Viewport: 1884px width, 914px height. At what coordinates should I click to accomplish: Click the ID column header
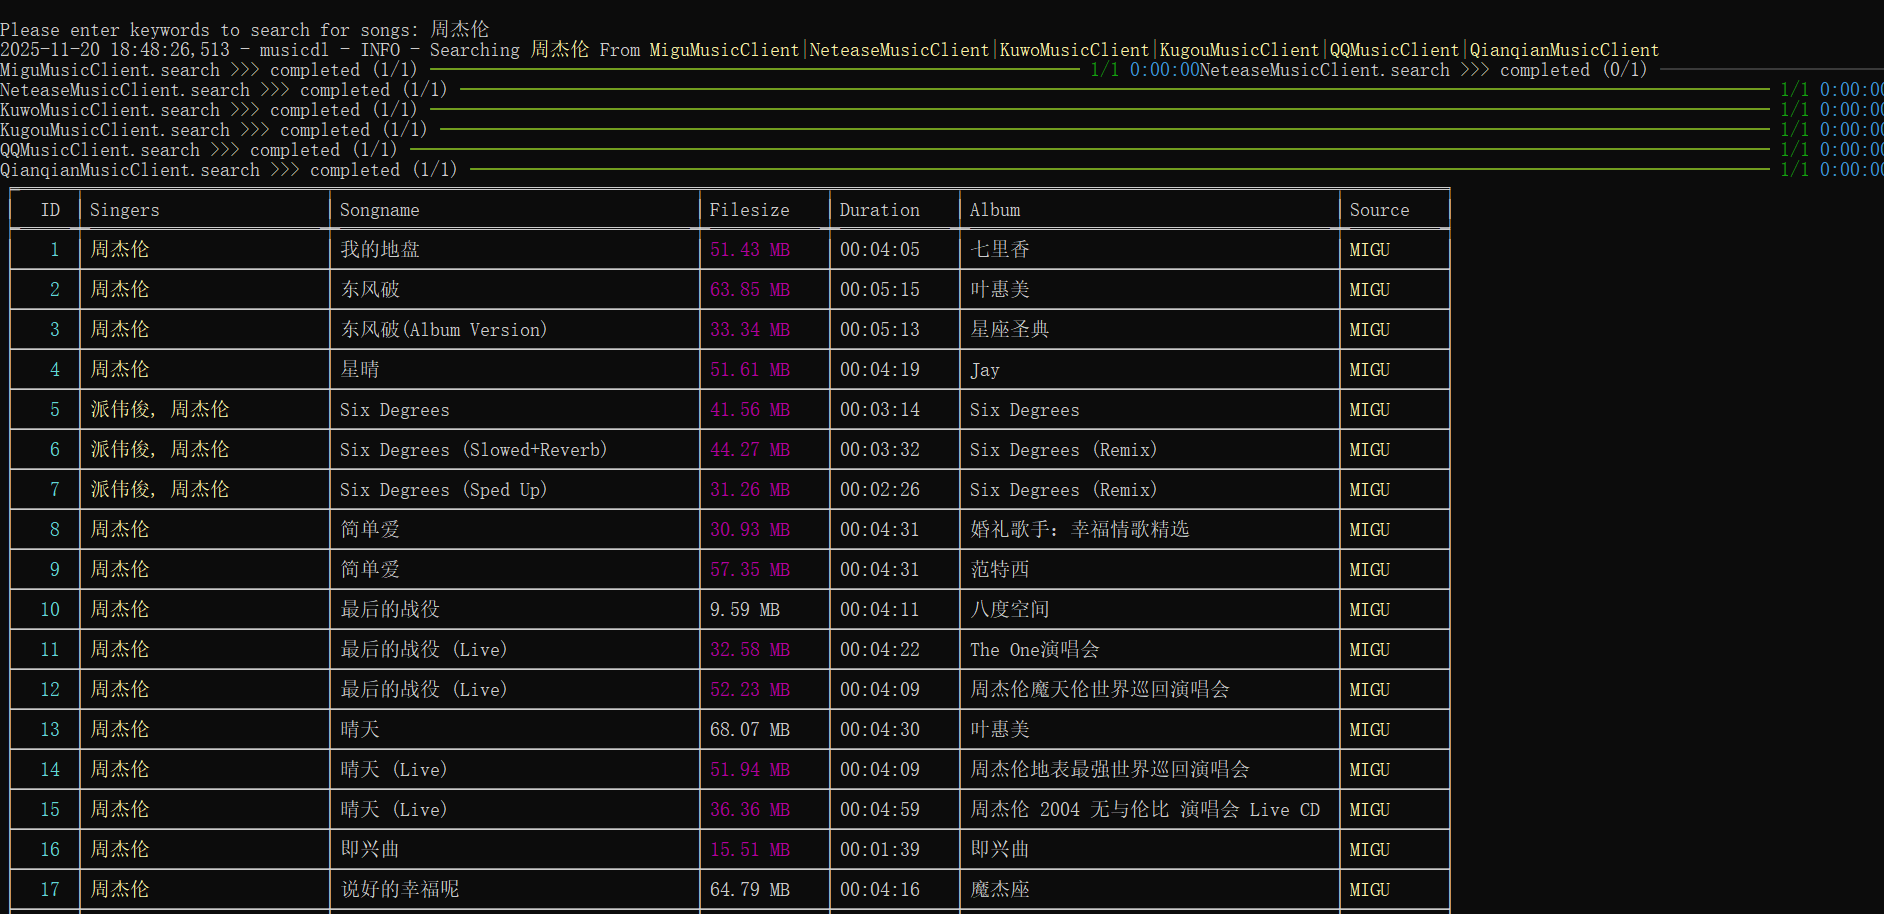click(x=50, y=210)
